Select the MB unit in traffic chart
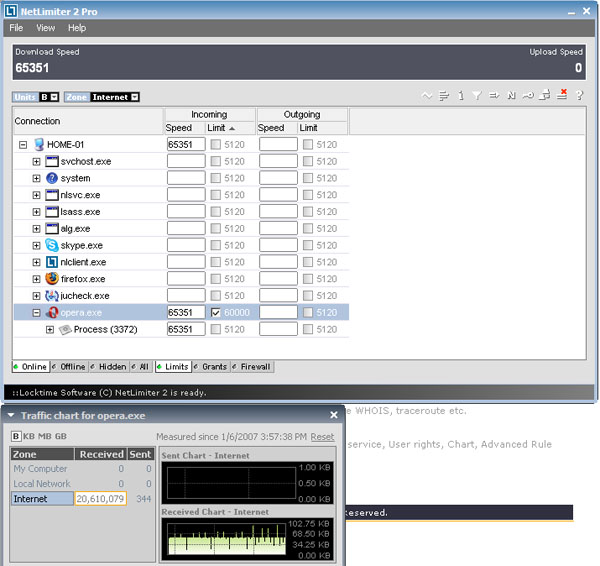600x566 pixels. [45, 436]
